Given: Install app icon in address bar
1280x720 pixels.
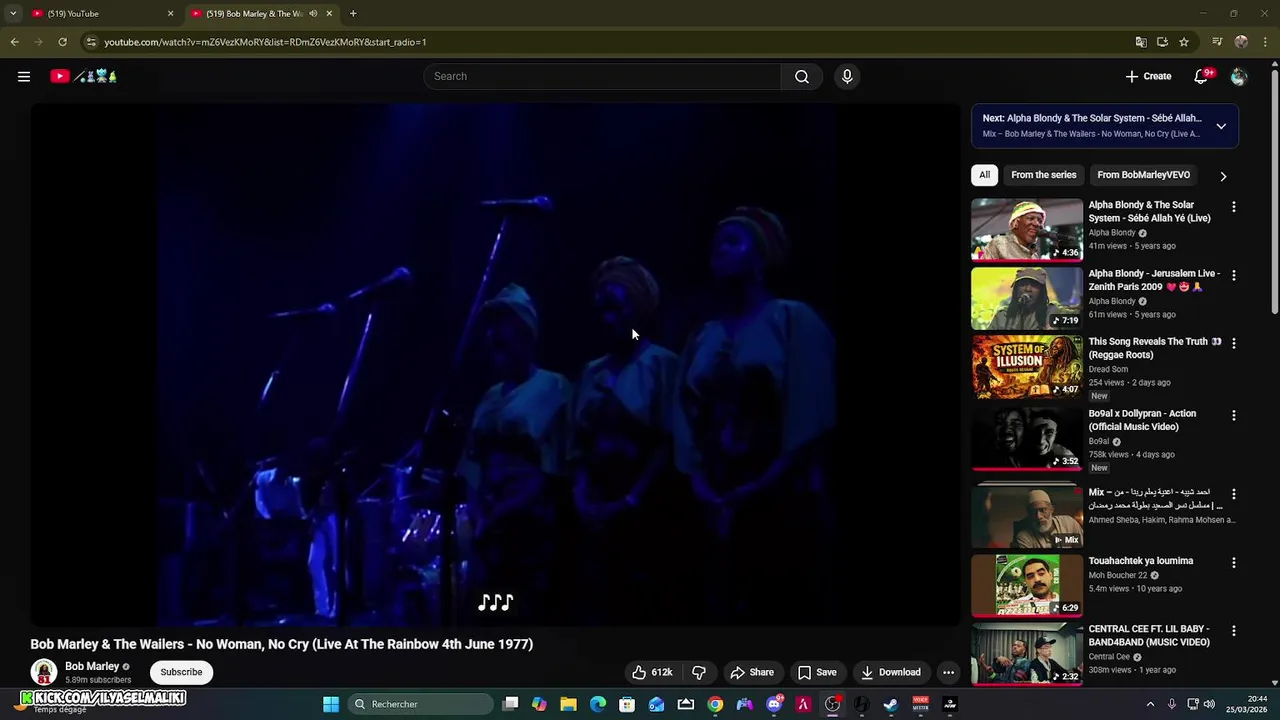Looking at the screenshot, I should tap(1162, 42).
